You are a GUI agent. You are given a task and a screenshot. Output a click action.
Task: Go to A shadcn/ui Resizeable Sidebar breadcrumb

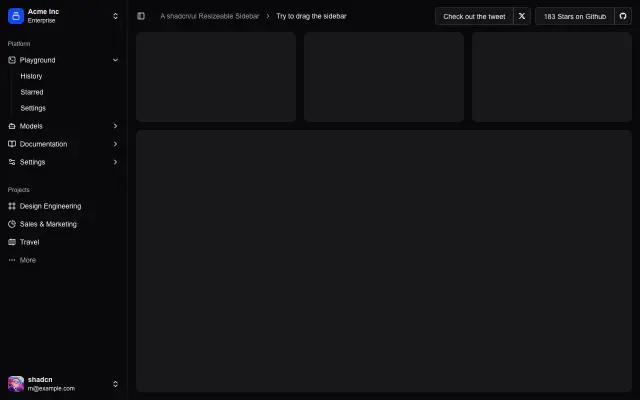pyautogui.click(x=209, y=16)
